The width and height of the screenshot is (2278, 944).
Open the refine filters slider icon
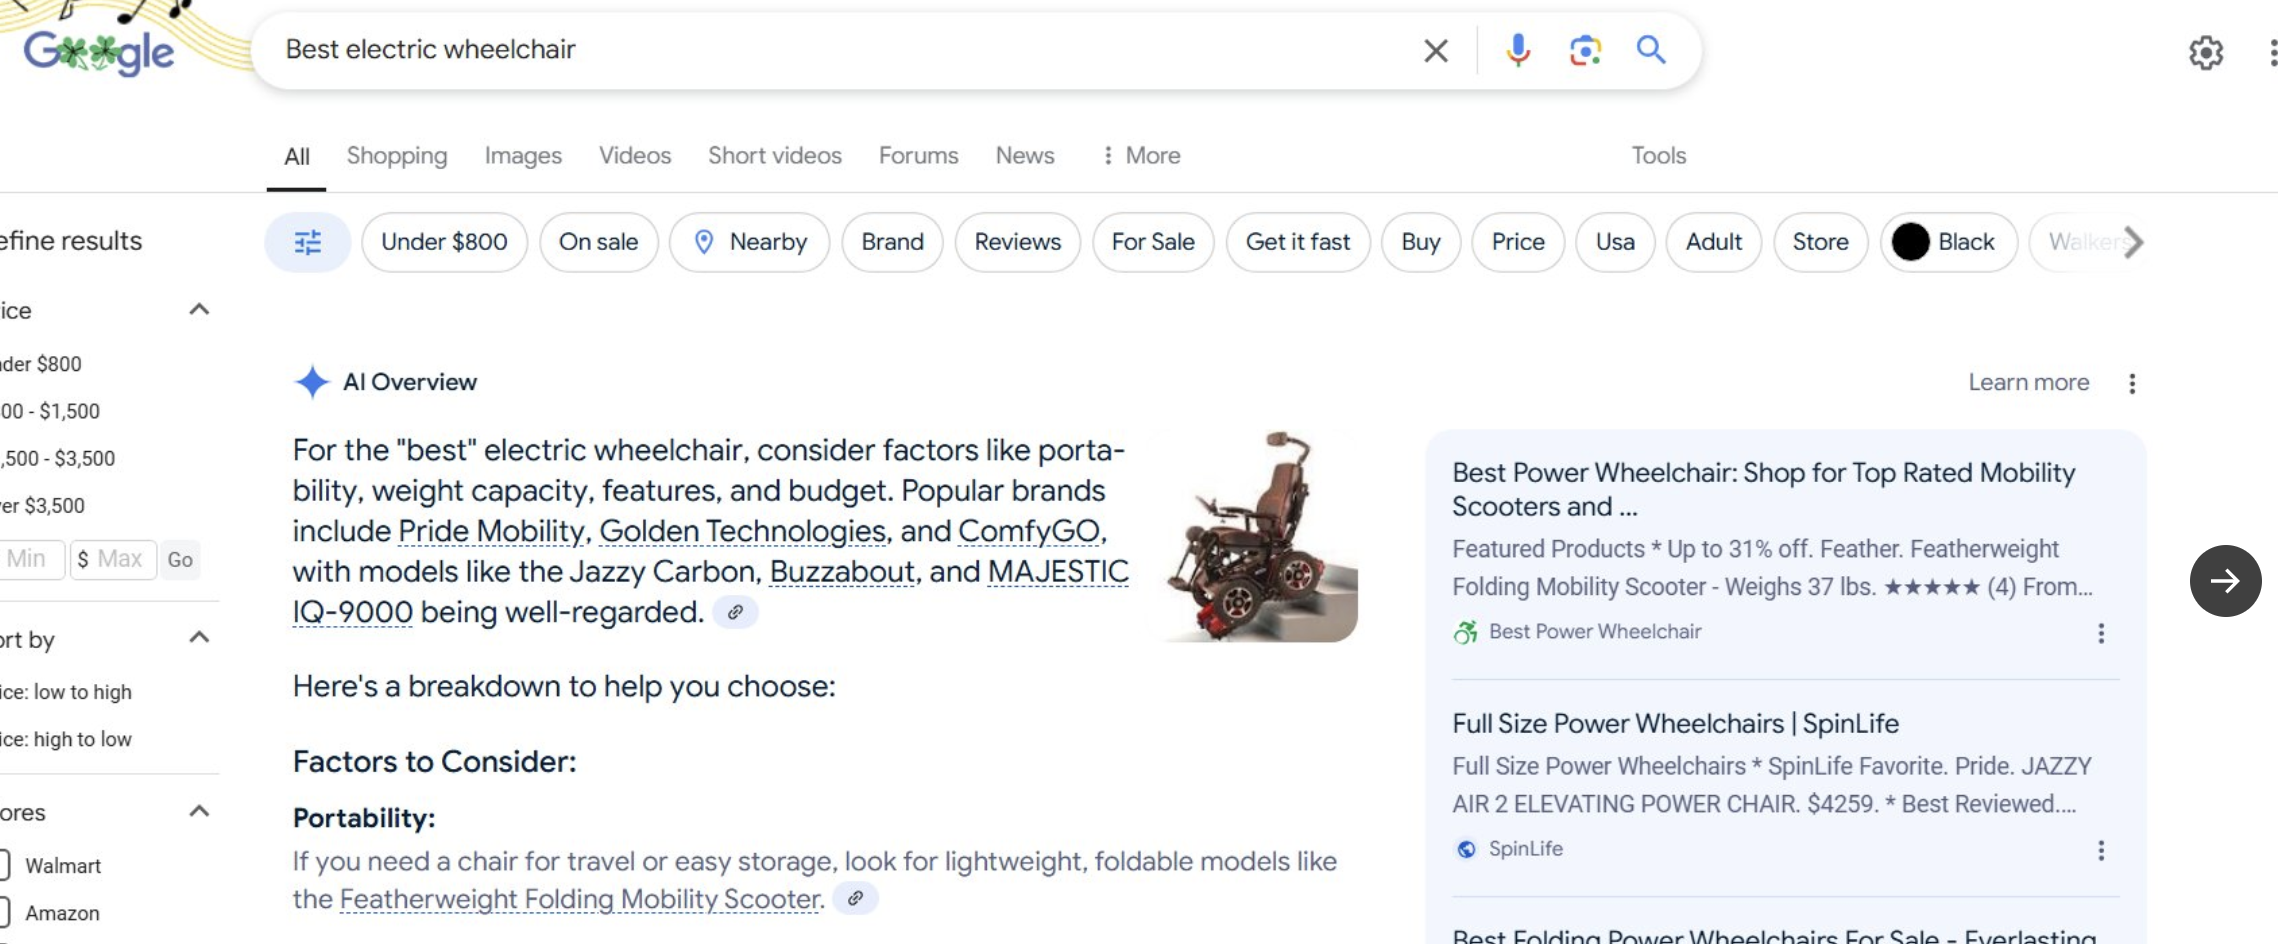tap(307, 242)
